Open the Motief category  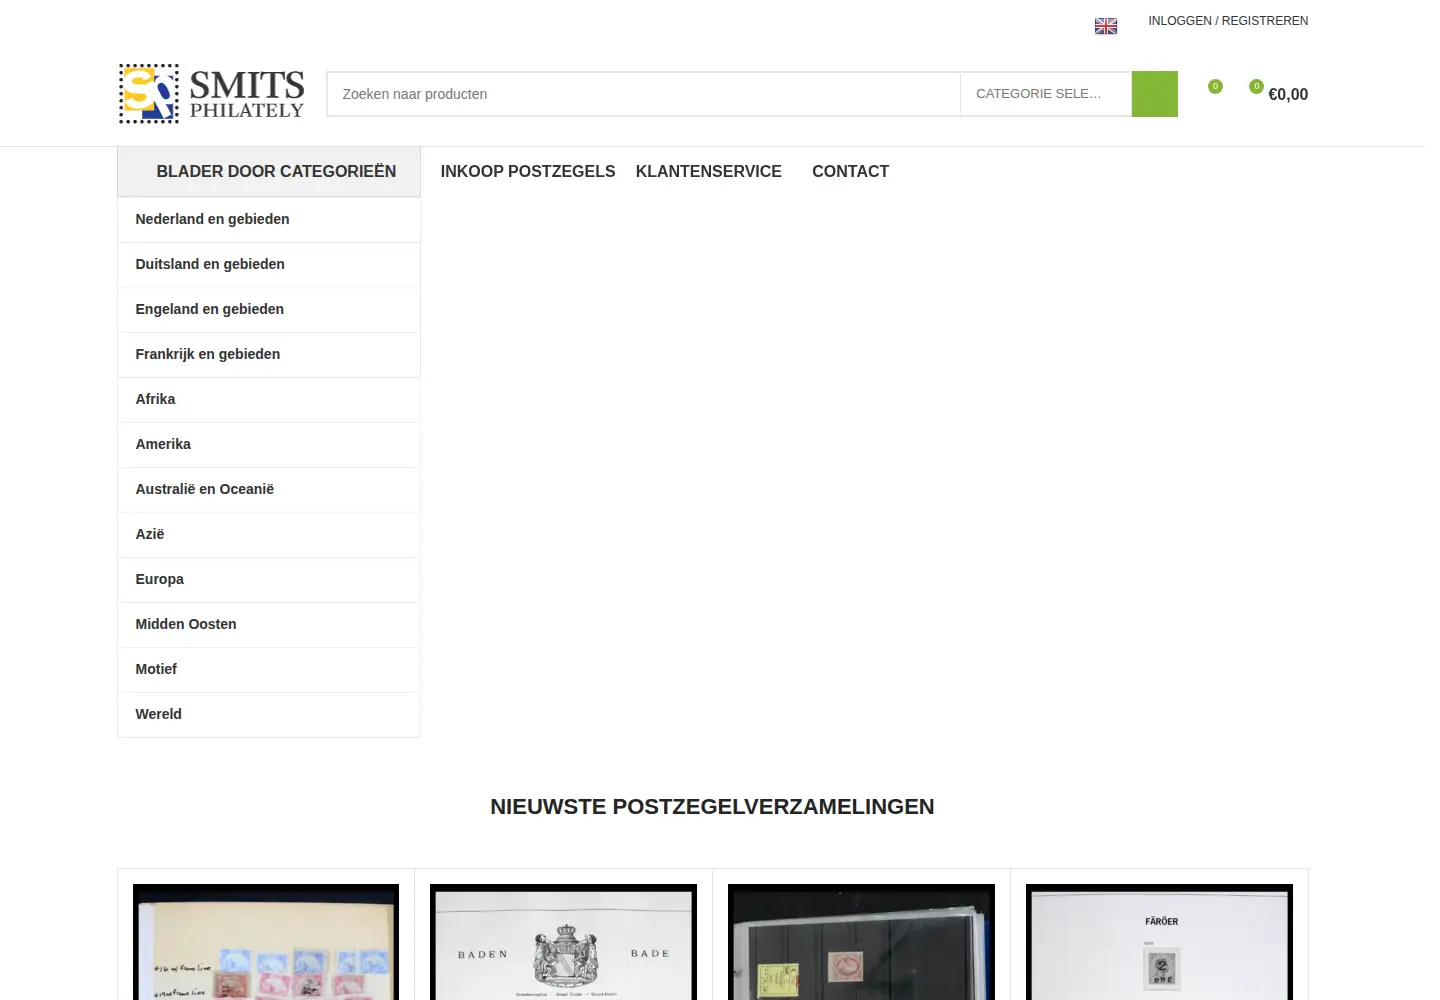[x=269, y=669]
